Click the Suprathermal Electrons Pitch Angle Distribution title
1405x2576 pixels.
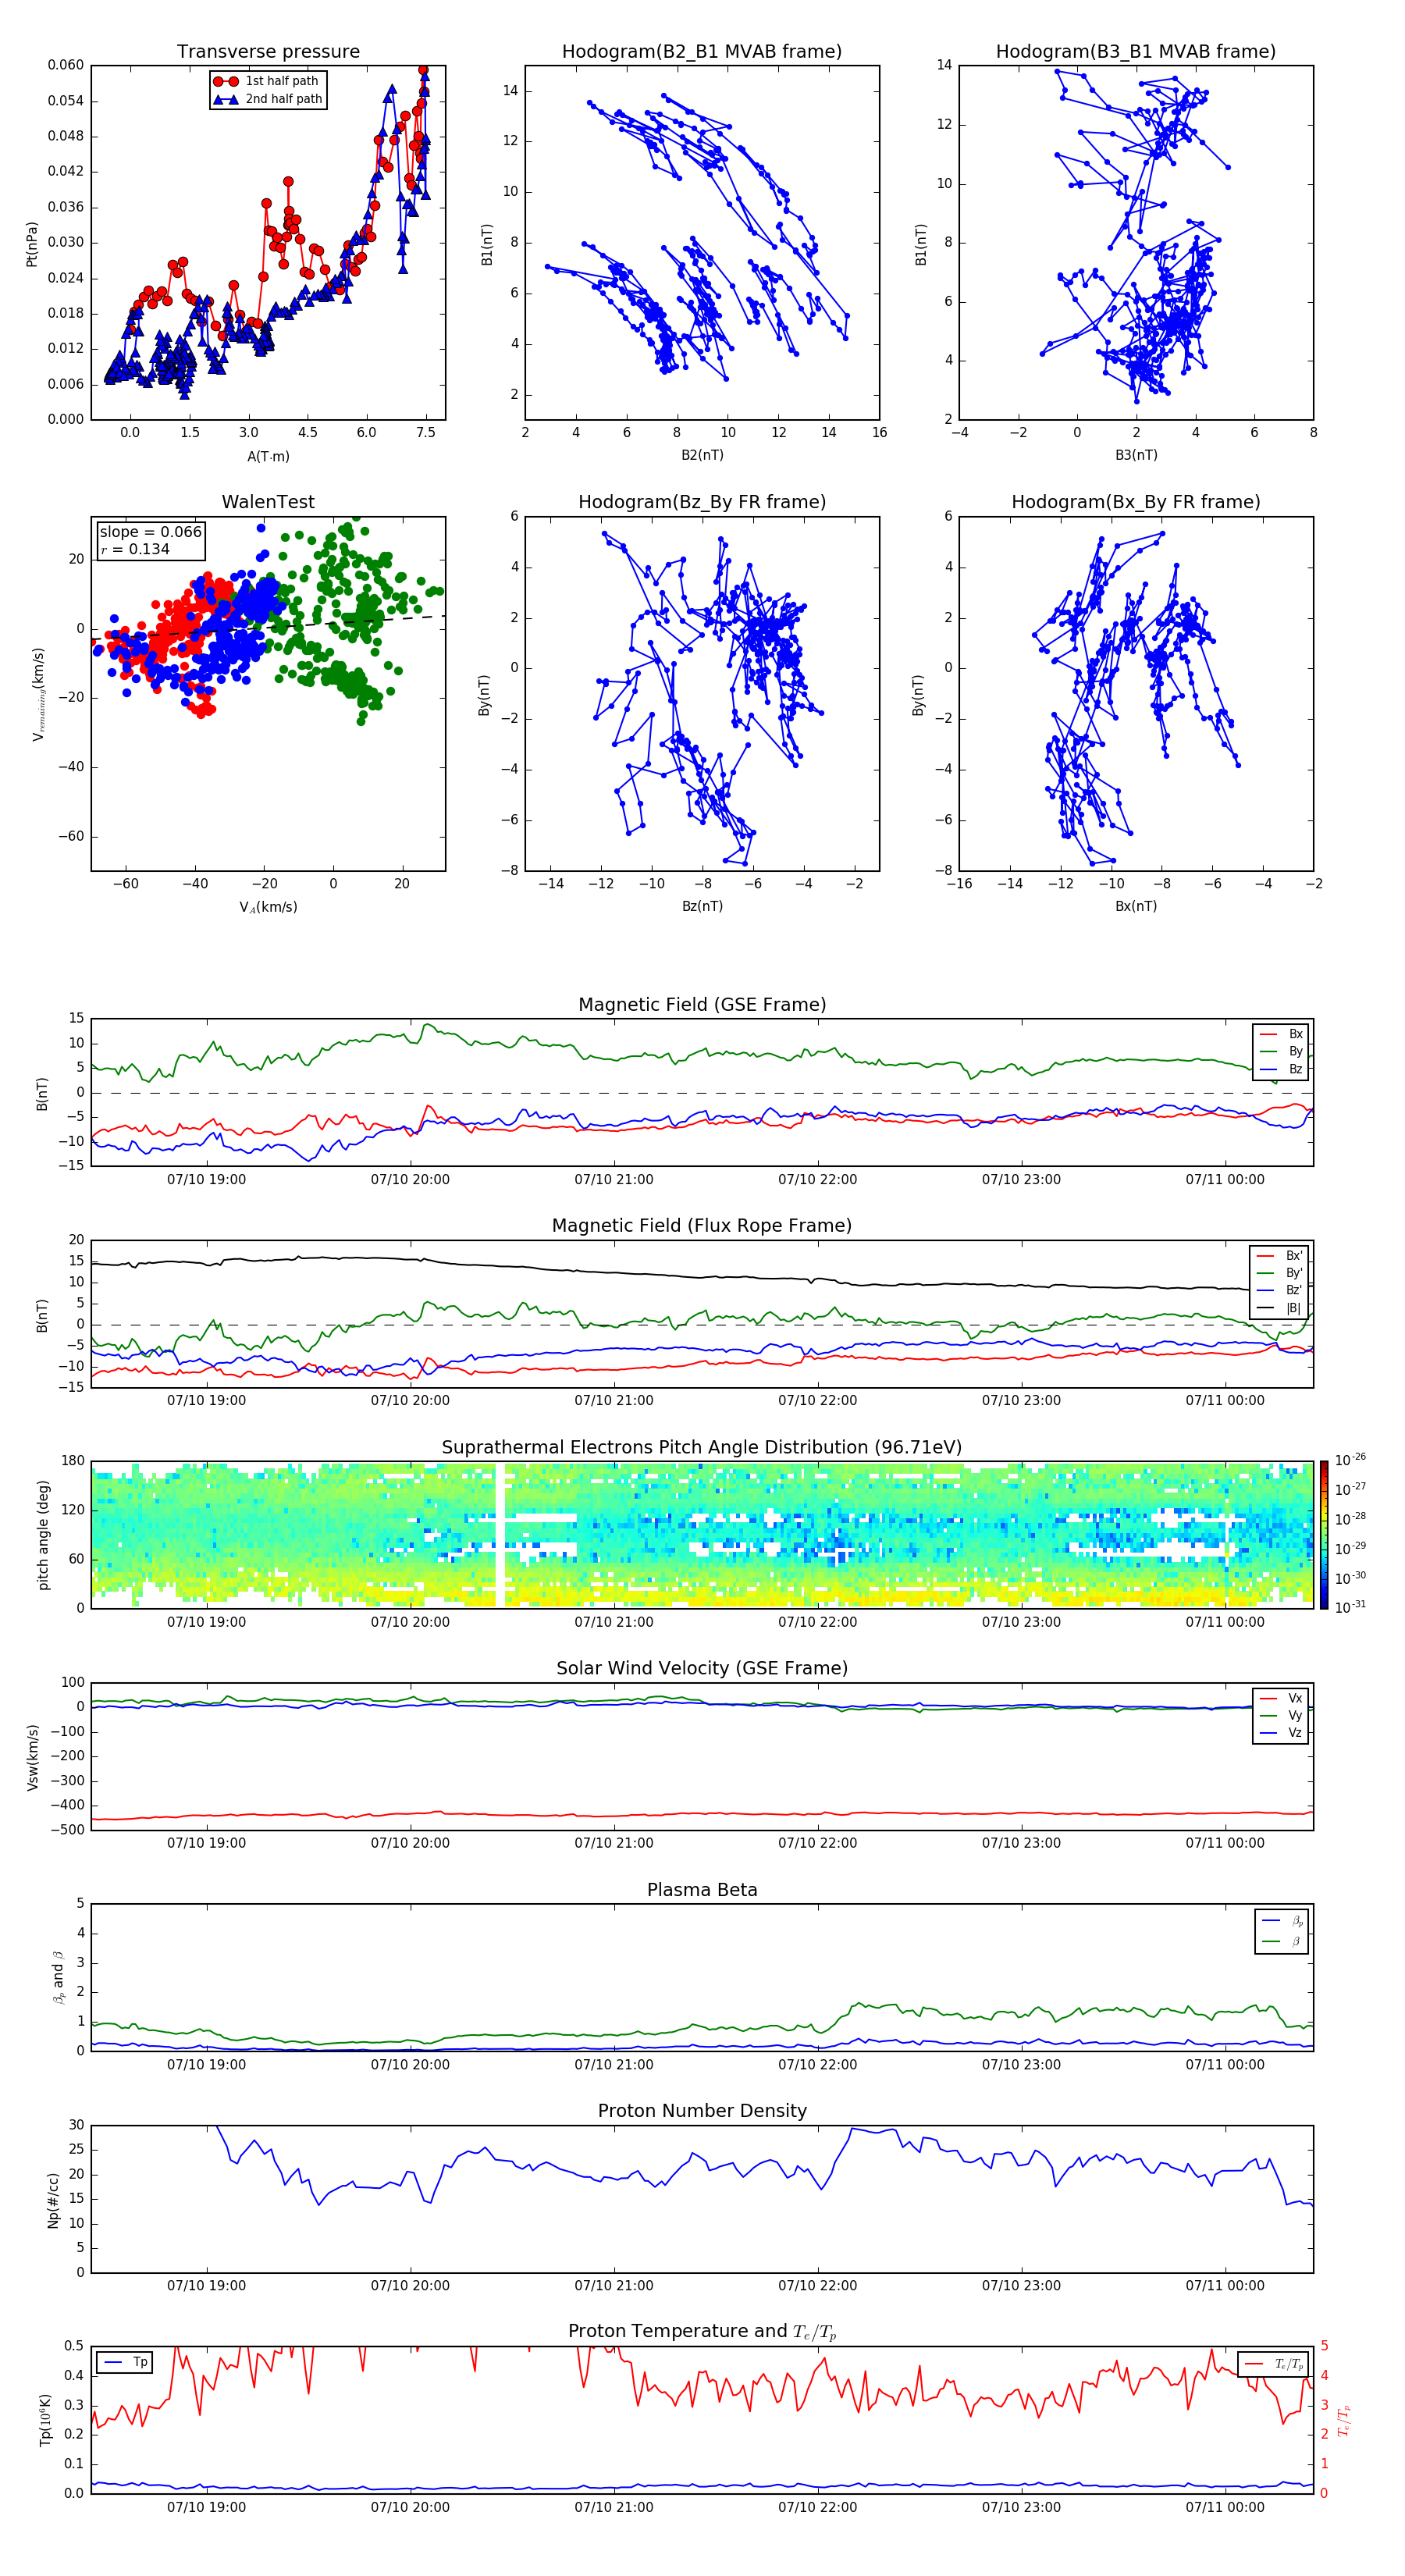click(x=702, y=1447)
